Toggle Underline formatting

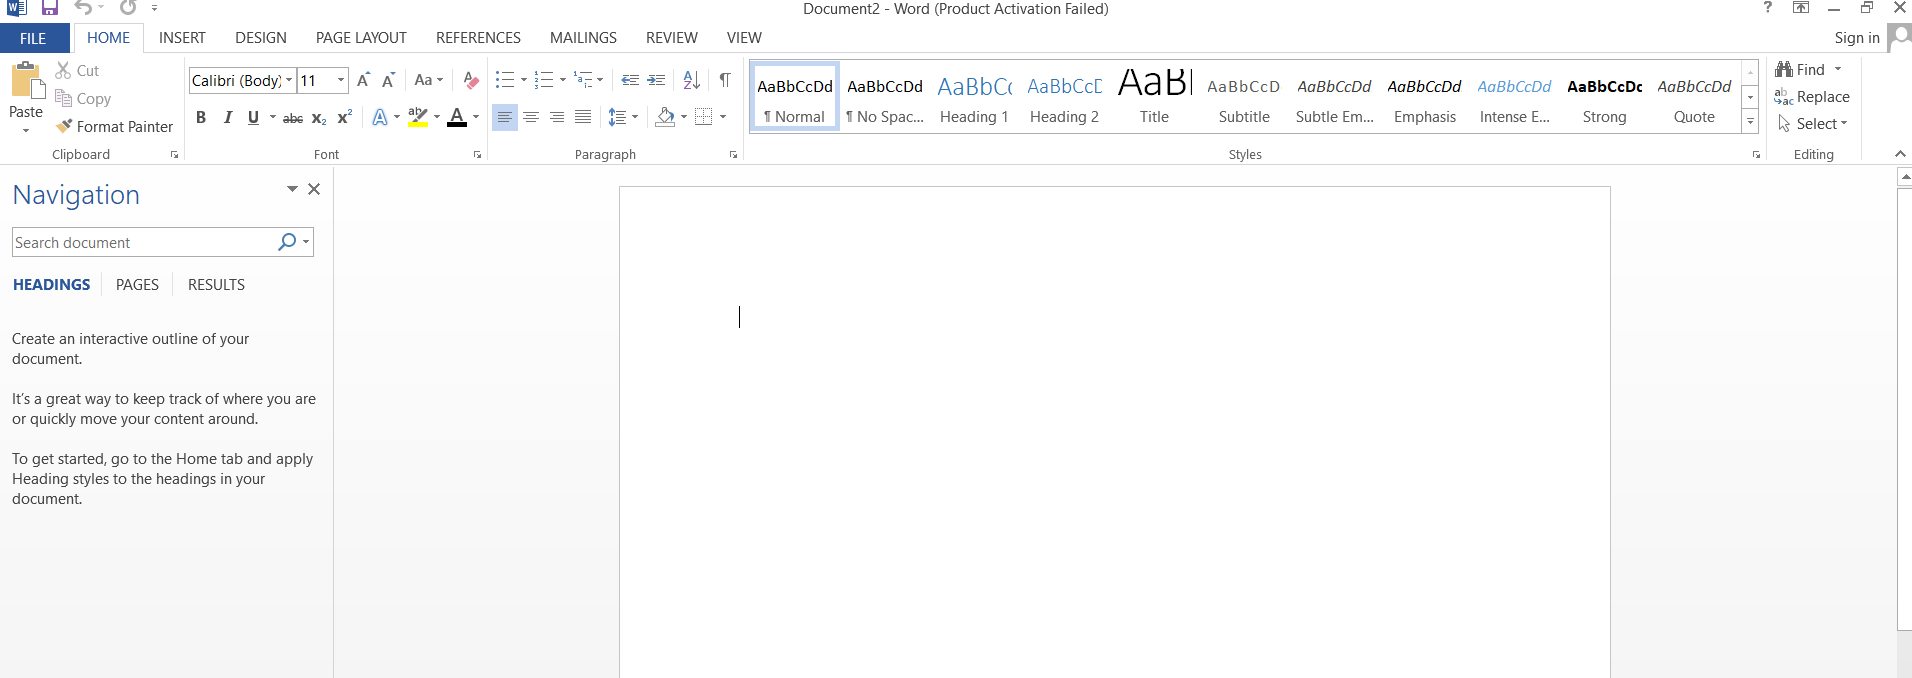[x=253, y=118]
